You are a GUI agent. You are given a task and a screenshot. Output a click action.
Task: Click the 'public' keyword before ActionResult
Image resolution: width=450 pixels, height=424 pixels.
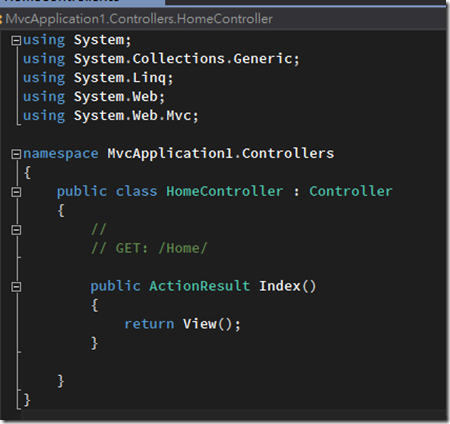point(115,286)
